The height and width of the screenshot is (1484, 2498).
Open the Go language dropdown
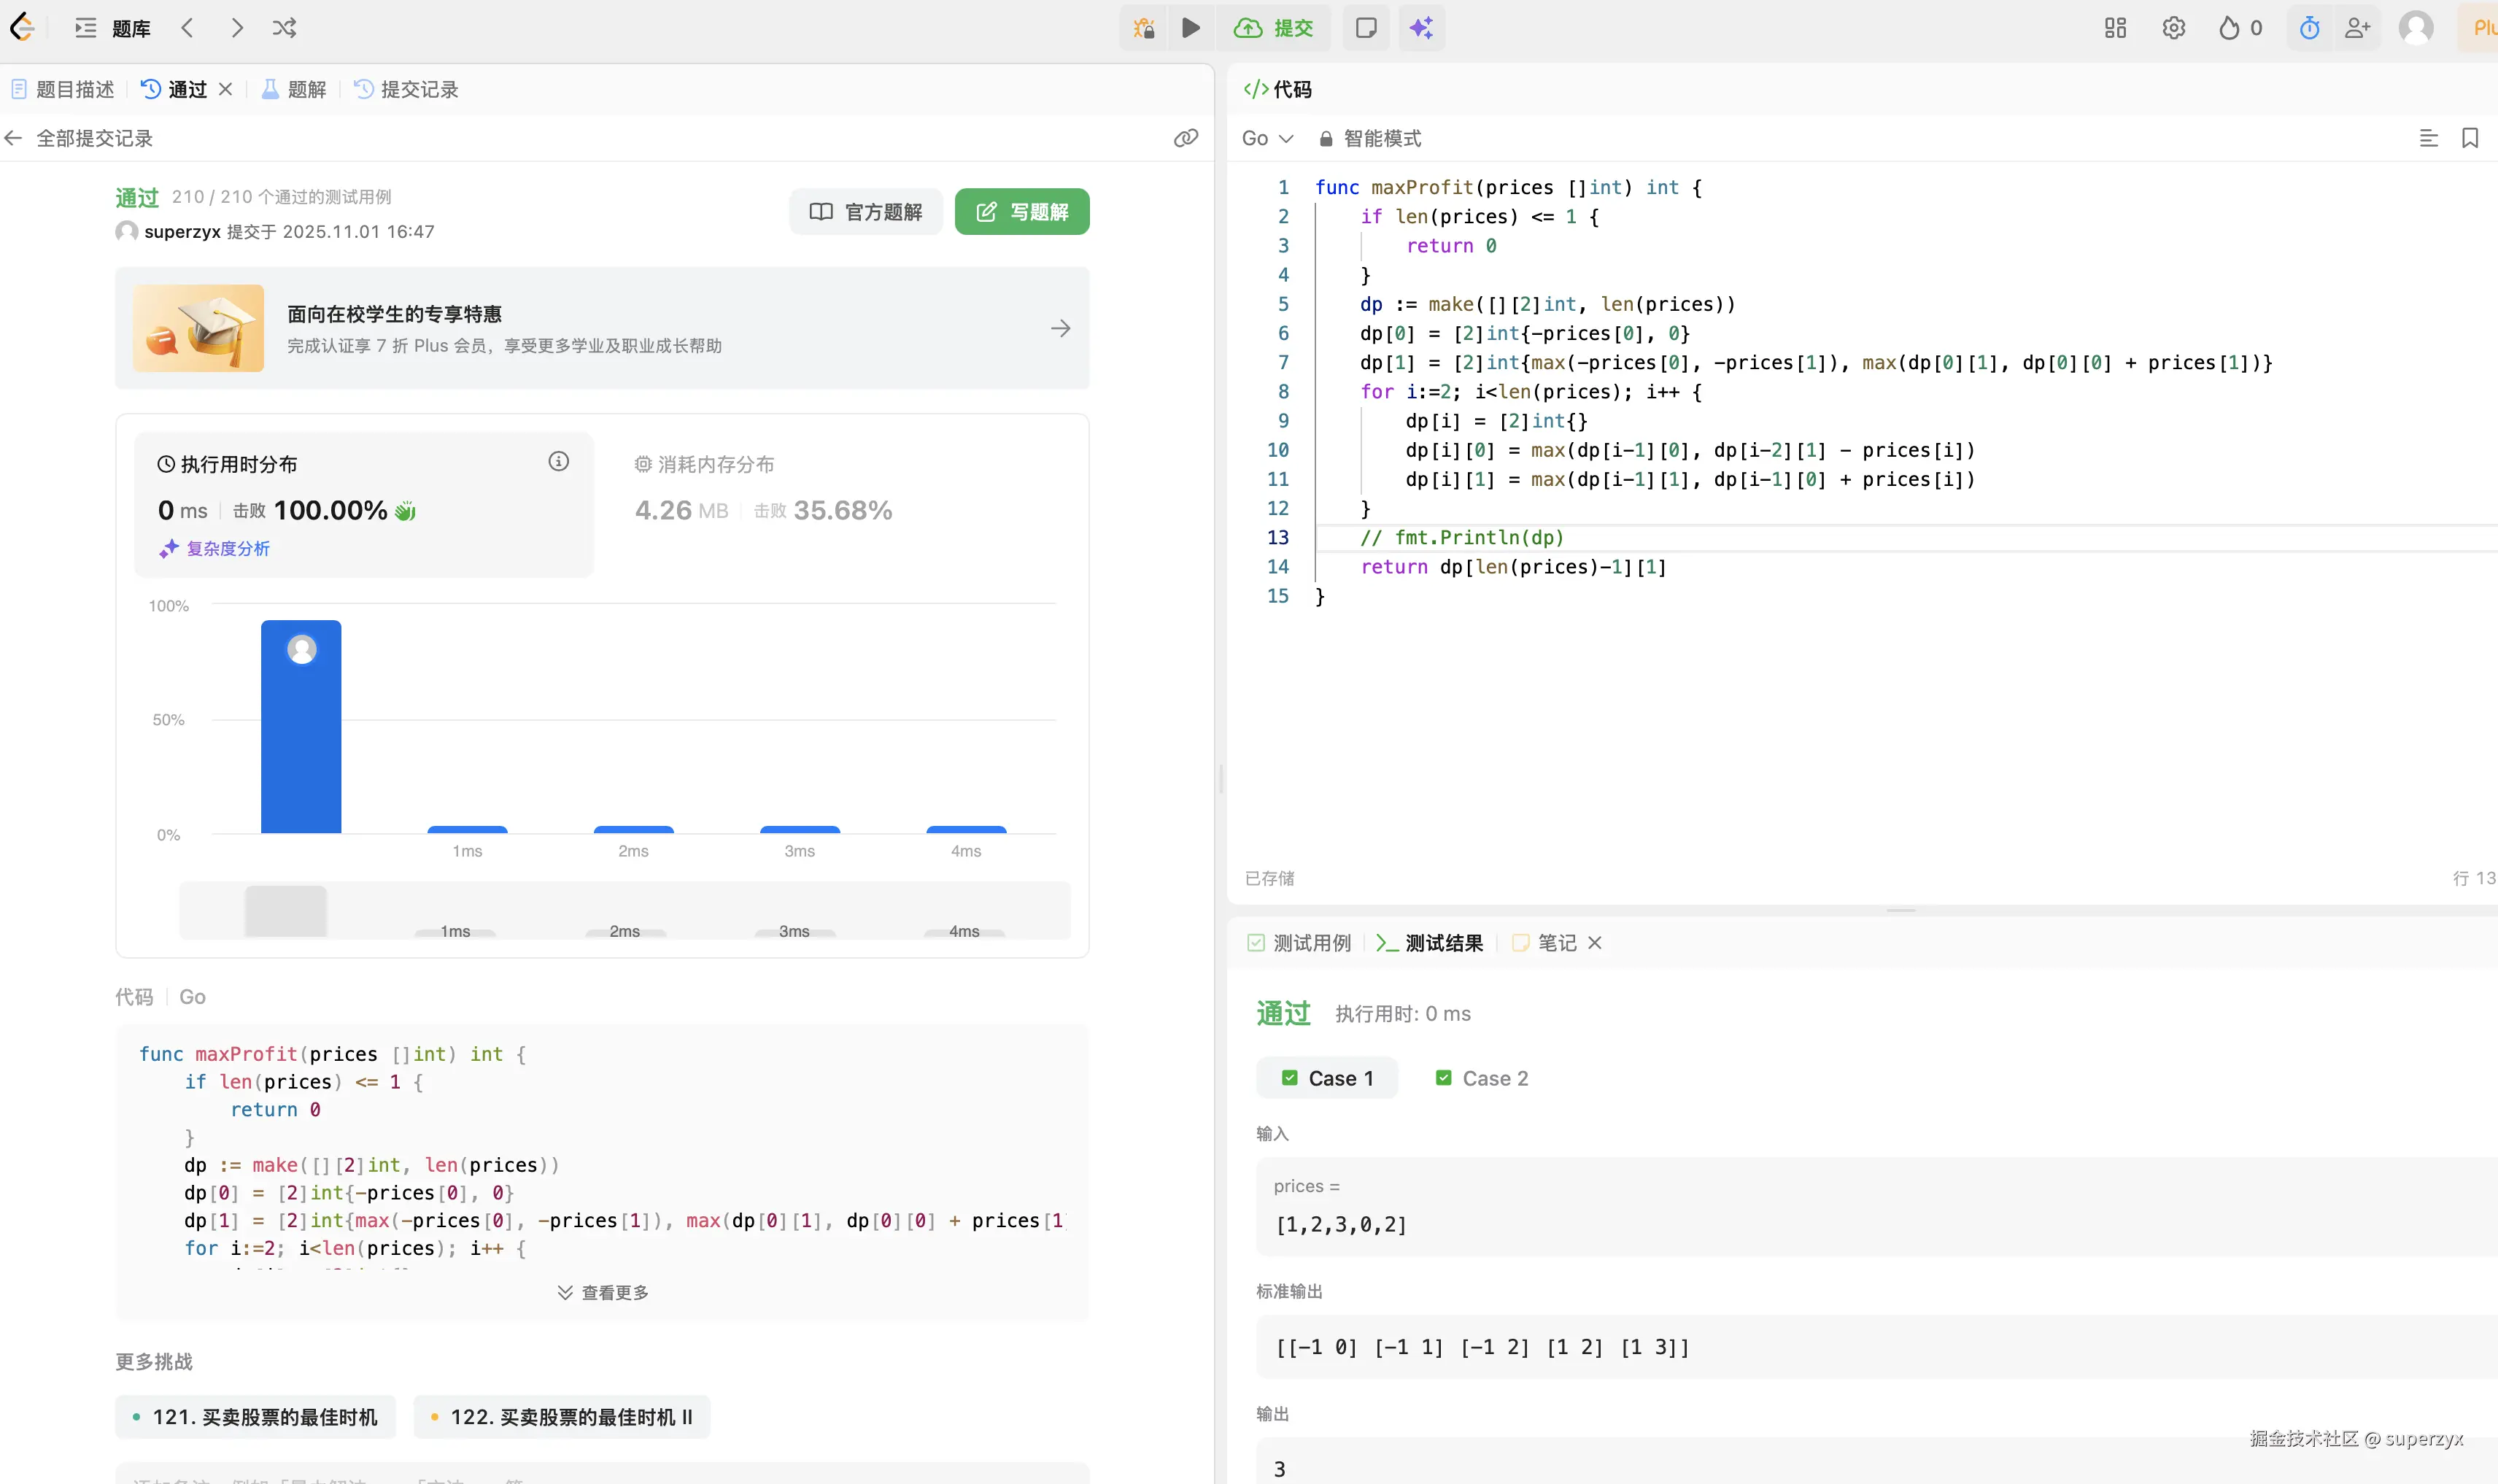(1267, 138)
